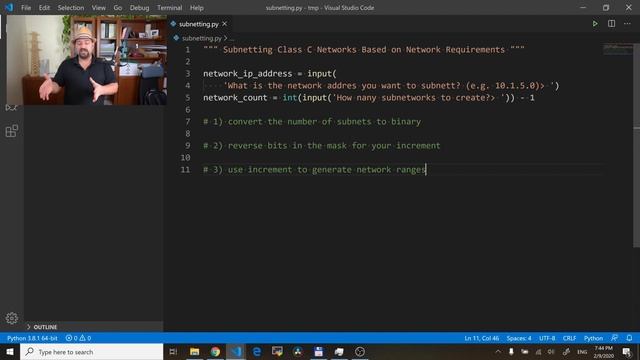The image size is (640, 360).
Task: Open the Windows Action Center icon
Action: pyautogui.click(x=627, y=352)
